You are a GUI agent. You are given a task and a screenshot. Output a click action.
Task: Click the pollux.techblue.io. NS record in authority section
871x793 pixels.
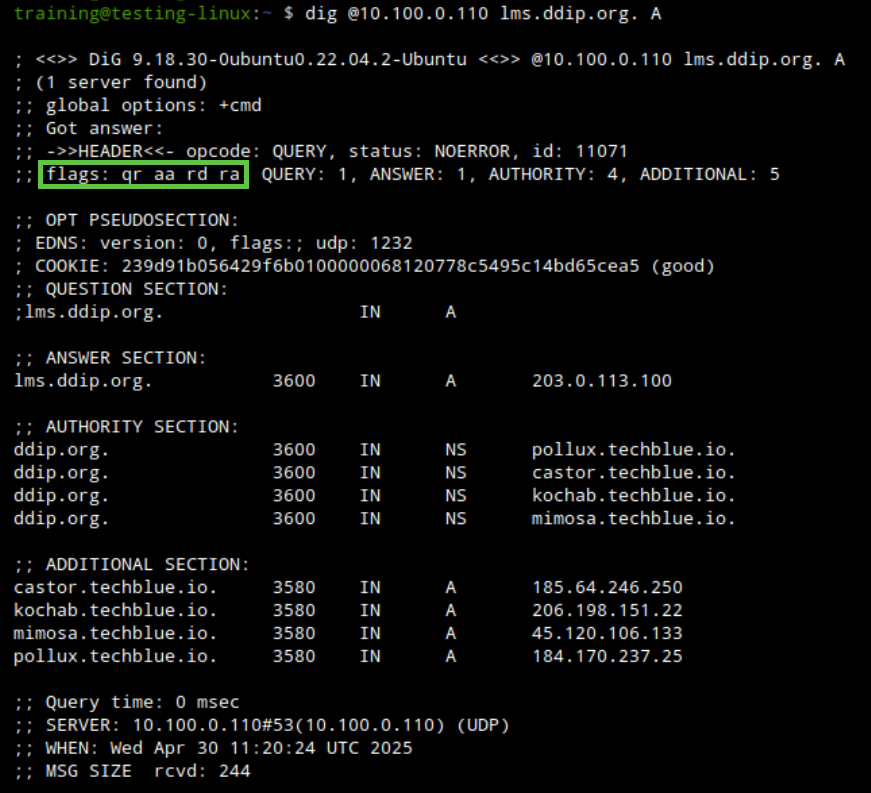(633, 450)
